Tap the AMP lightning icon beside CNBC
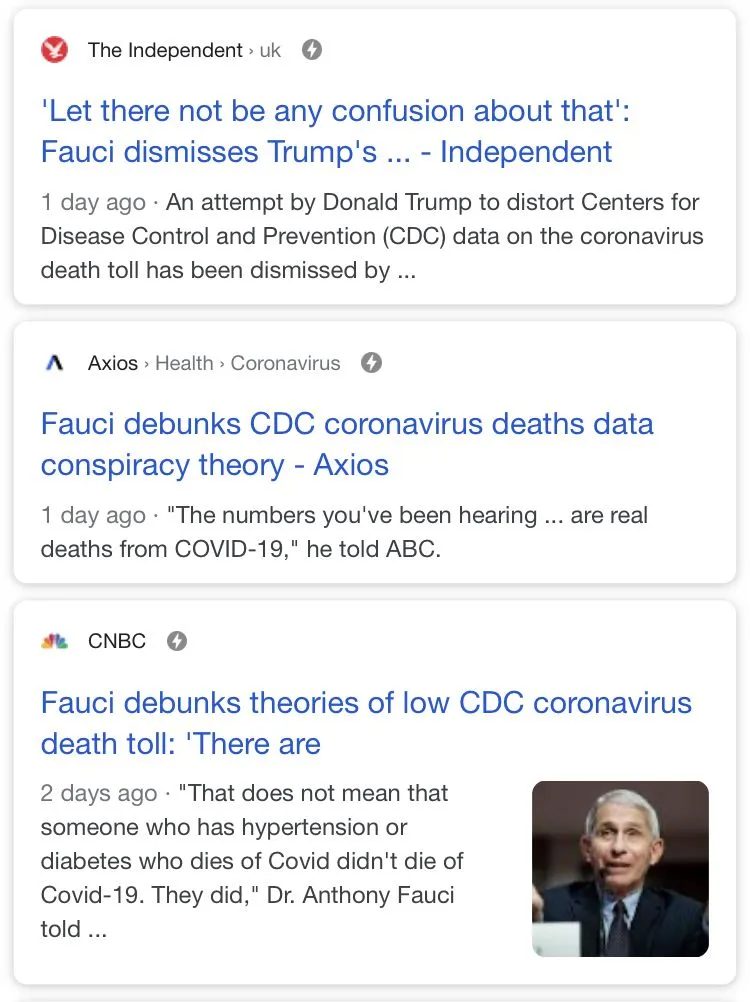Screen dimensions: 750x1002 pos(177,641)
